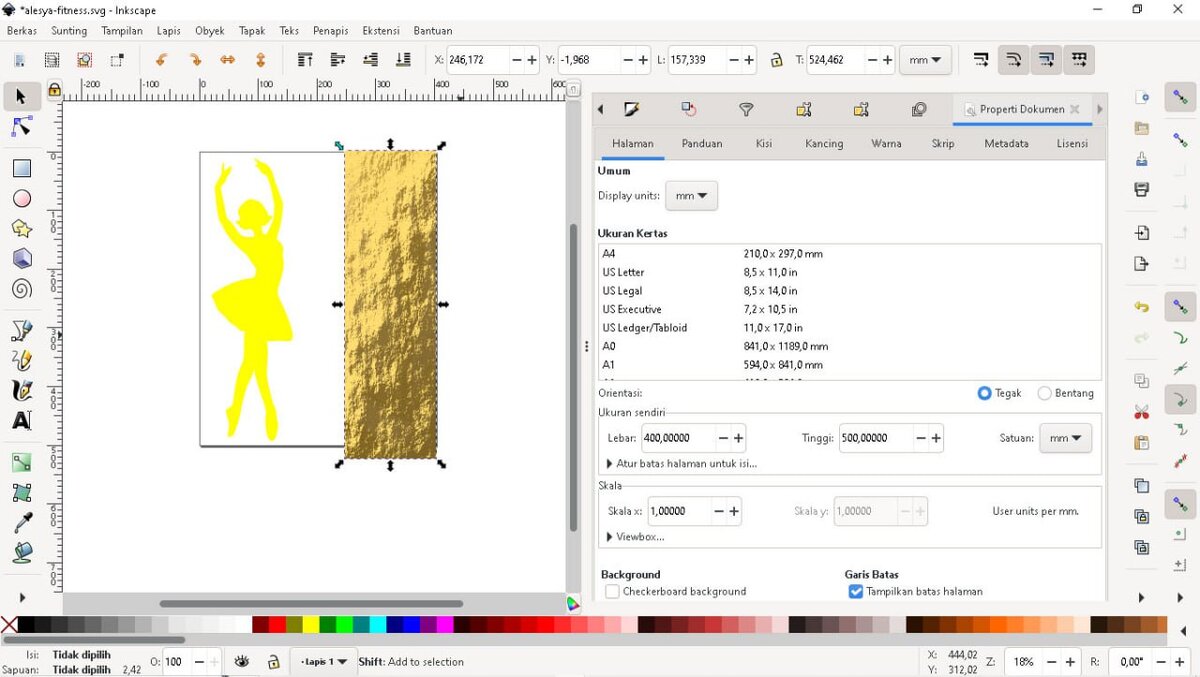Close the Properti Dokumen panel tab
The image size is (1200, 677).
1075,109
